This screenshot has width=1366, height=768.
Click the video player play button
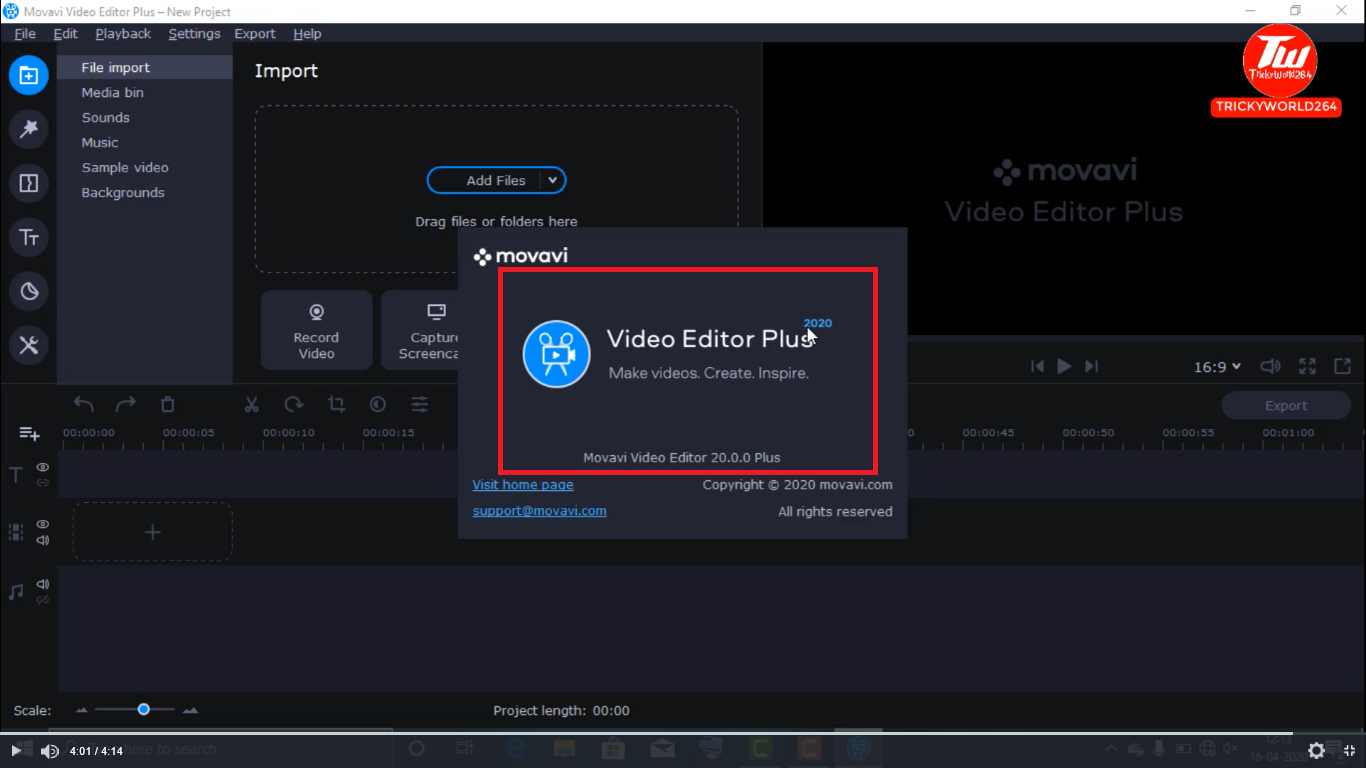coord(16,751)
